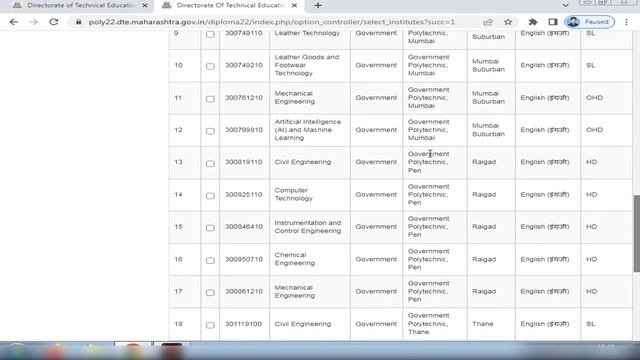Open the Paused profile button

pos(590,22)
